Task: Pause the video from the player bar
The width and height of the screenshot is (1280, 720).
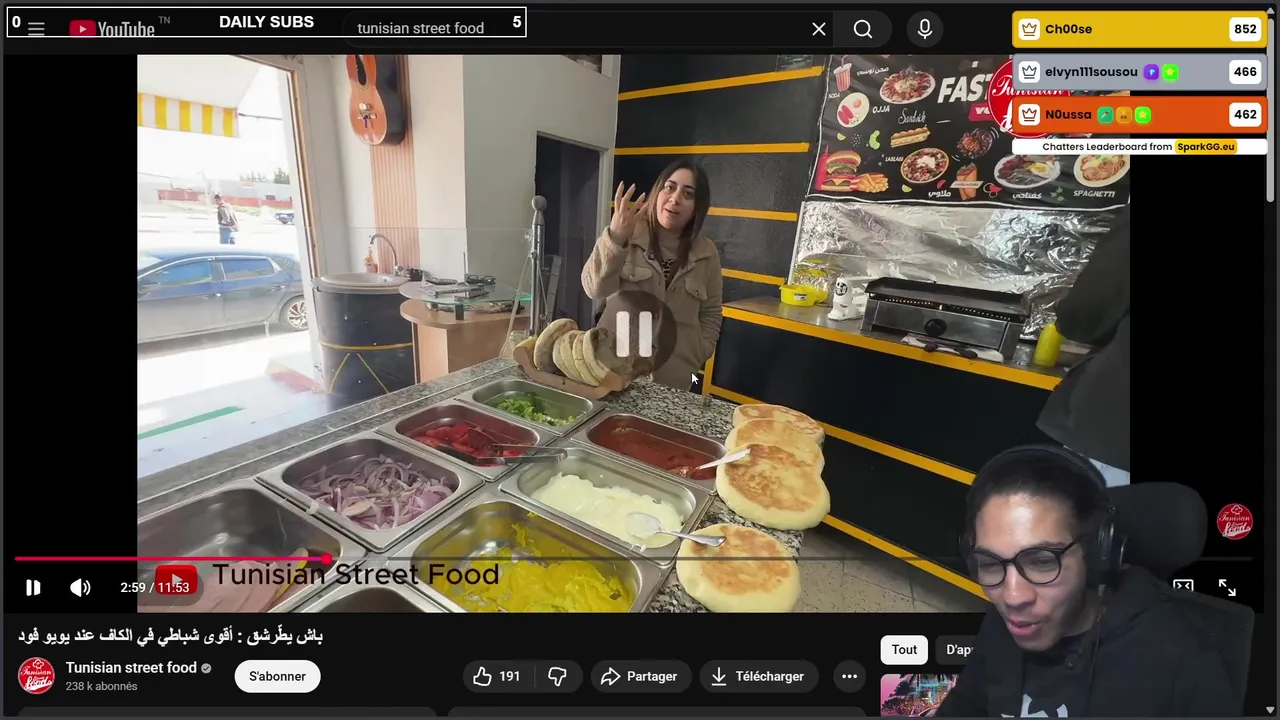Action: tap(33, 587)
